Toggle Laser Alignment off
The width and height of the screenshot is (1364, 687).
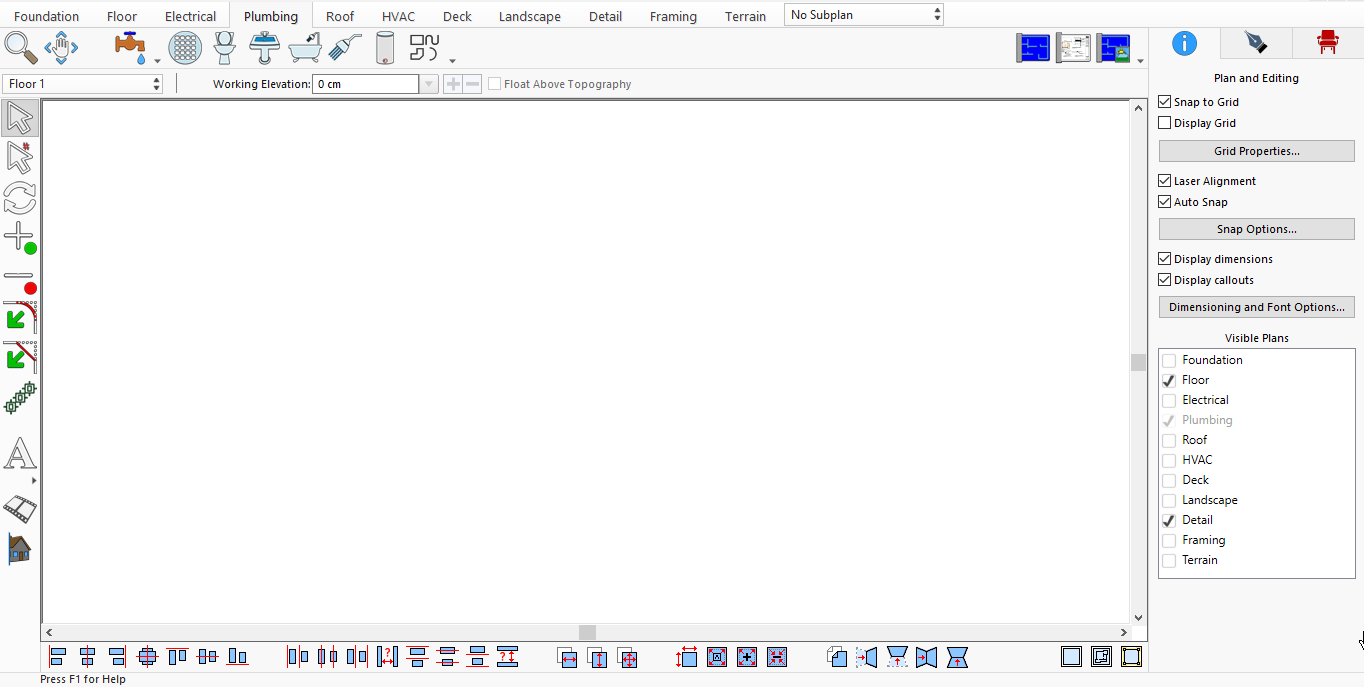(x=1164, y=181)
